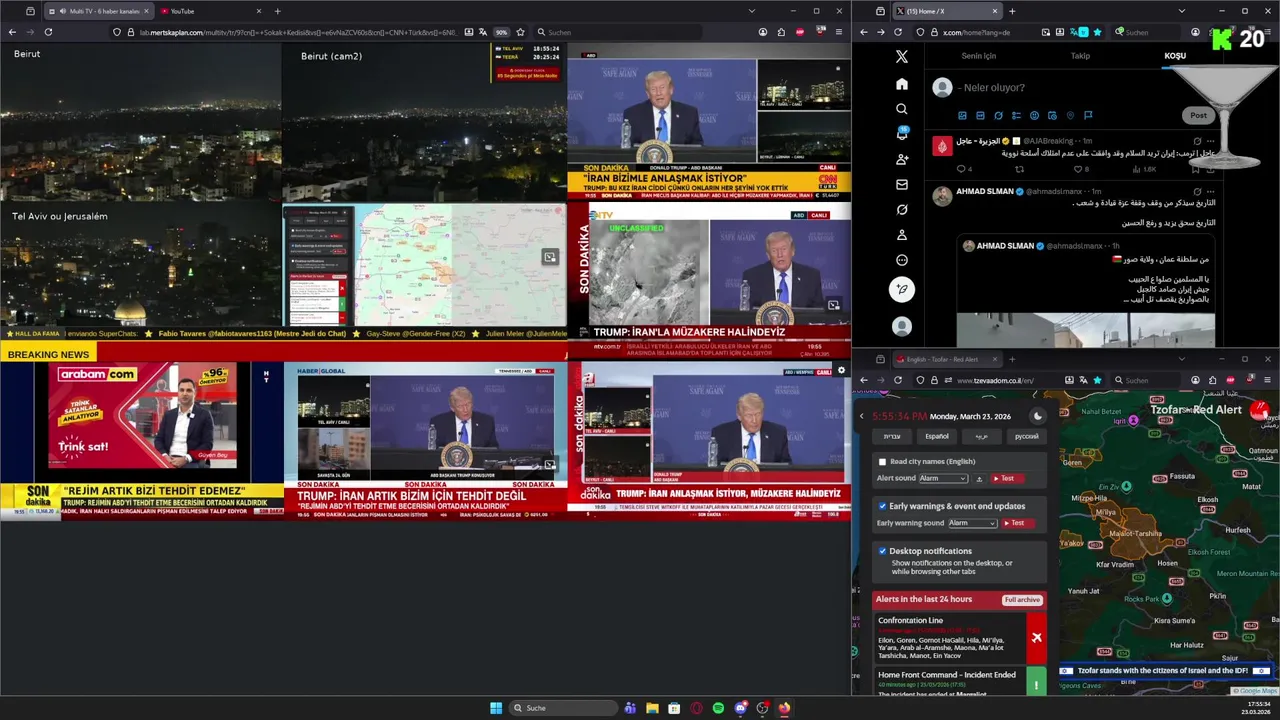Switch Tzofar language to עברית
Viewport: 1280px width, 720px height.
point(892,436)
